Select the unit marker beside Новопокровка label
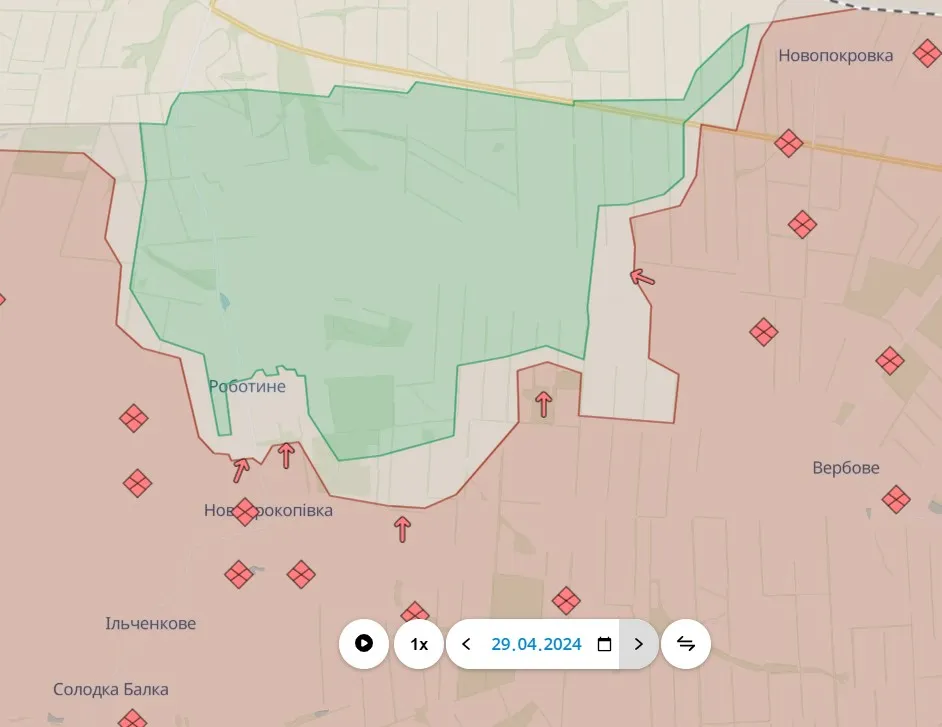 click(x=926, y=54)
